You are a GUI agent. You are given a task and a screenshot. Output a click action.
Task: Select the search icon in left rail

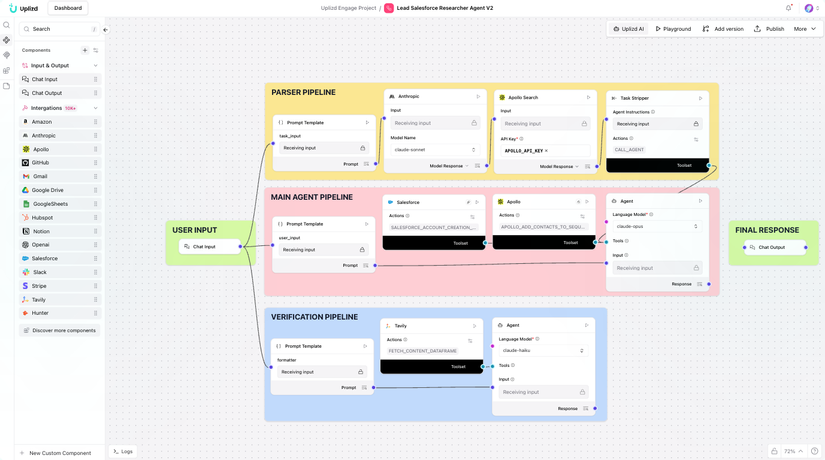pyautogui.click(x=6, y=25)
